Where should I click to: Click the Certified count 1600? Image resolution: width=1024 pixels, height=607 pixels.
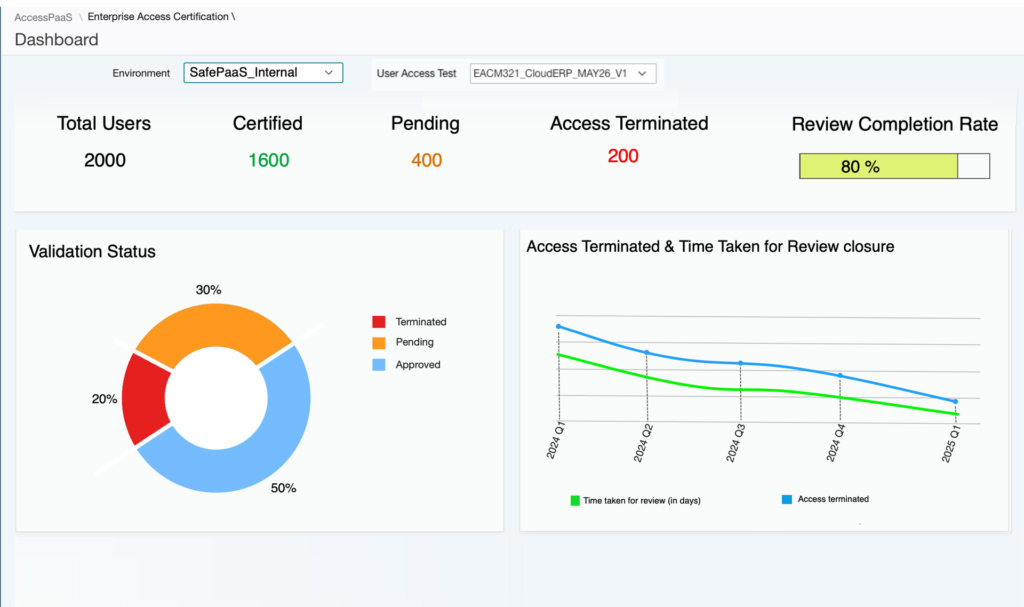click(x=268, y=160)
